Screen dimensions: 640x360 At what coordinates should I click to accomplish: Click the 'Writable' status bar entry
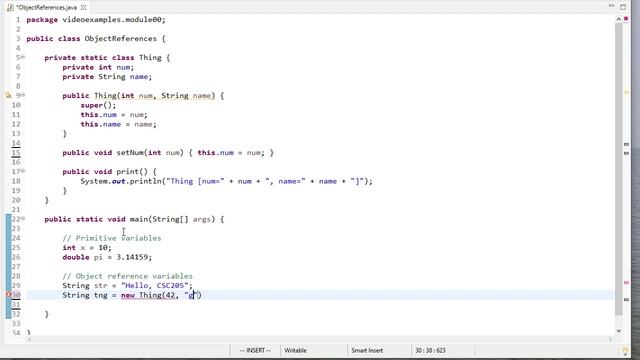(295, 350)
